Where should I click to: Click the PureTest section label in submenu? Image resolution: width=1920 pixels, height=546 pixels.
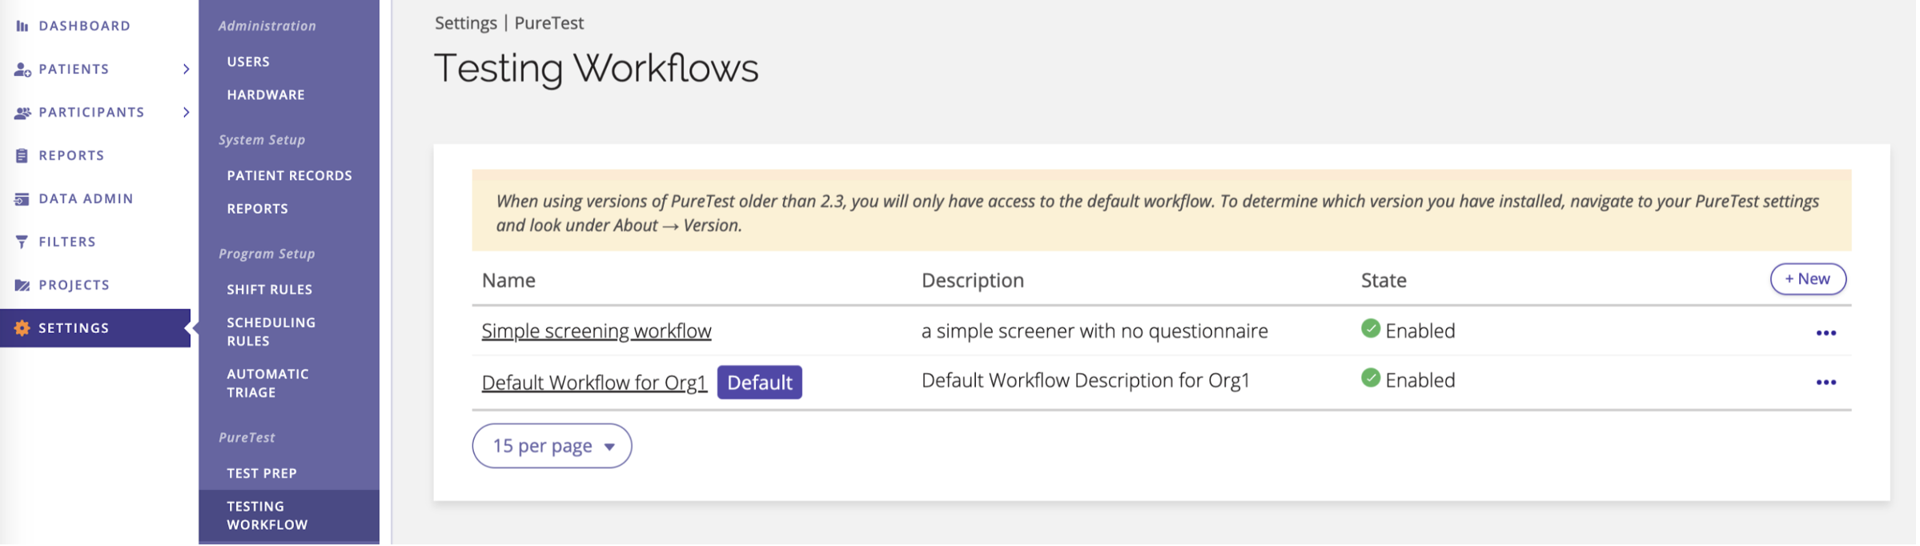pos(246,438)
